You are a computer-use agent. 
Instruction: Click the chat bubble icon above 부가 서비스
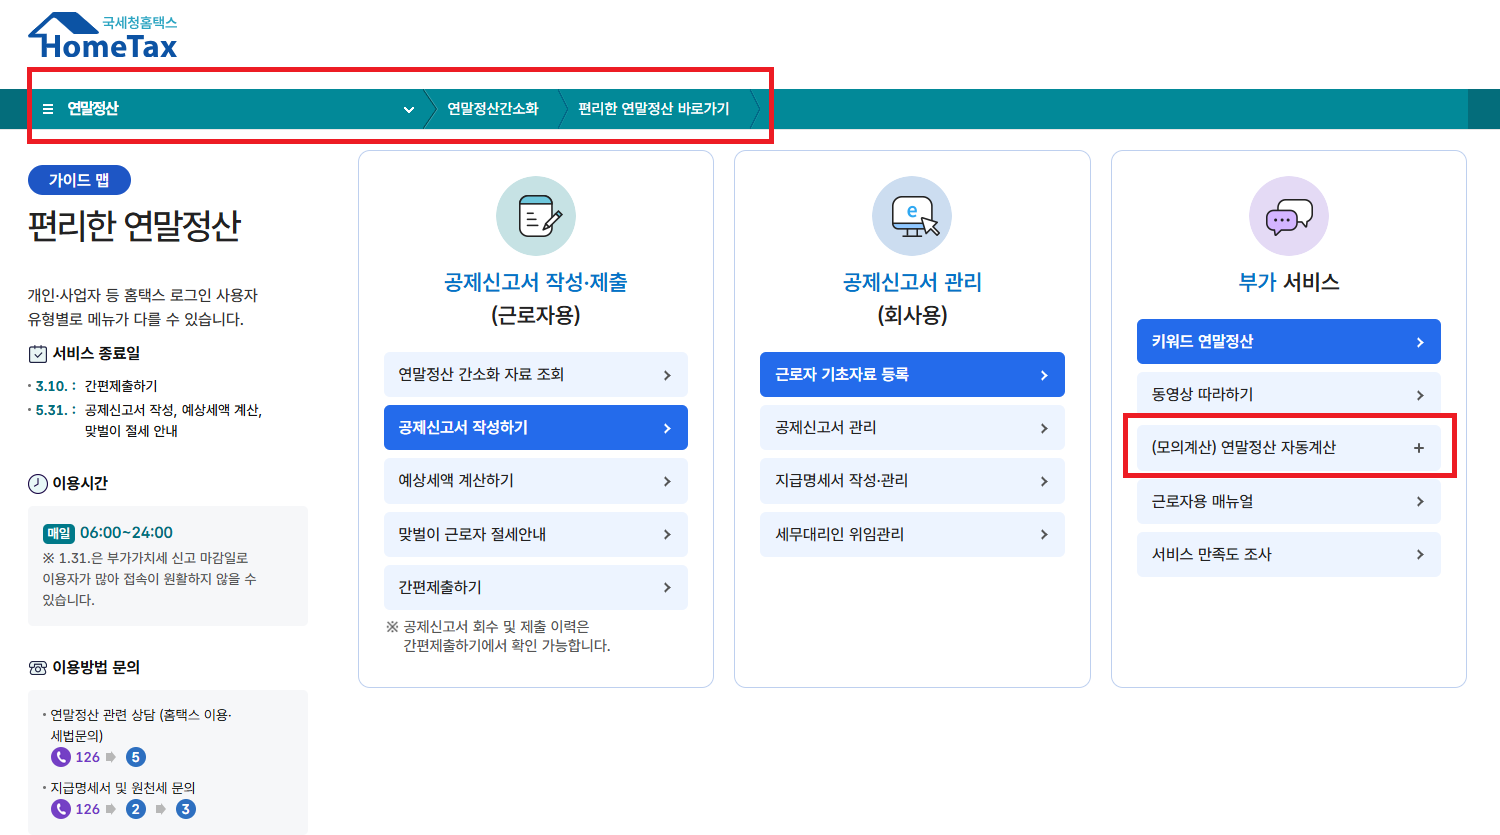(x=1288, y=215)
